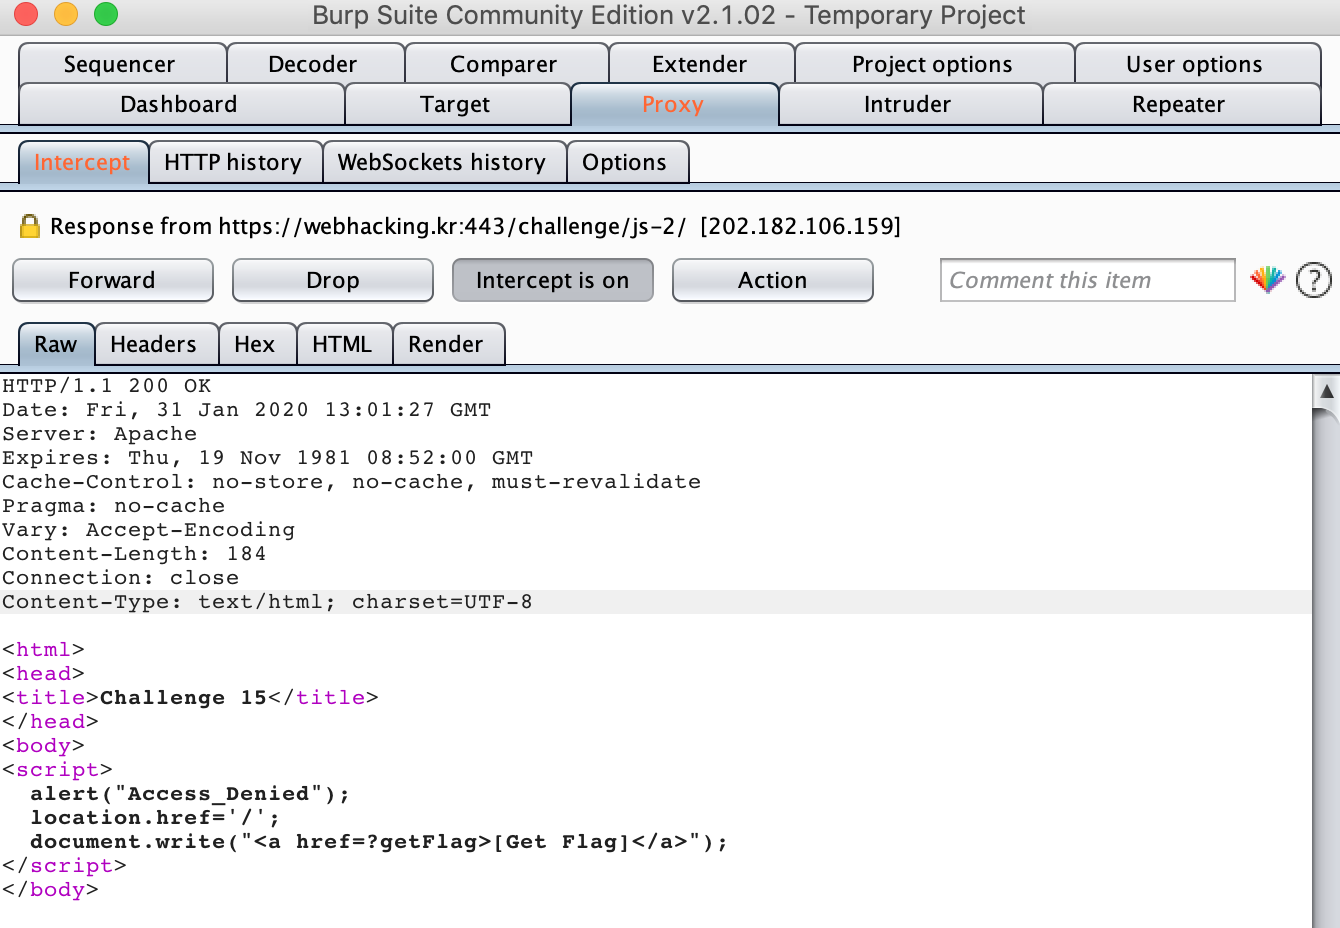Switch to the Dashboard tab
The width and height of the screenshot is (1340, 928).
(x=181, y=104)
